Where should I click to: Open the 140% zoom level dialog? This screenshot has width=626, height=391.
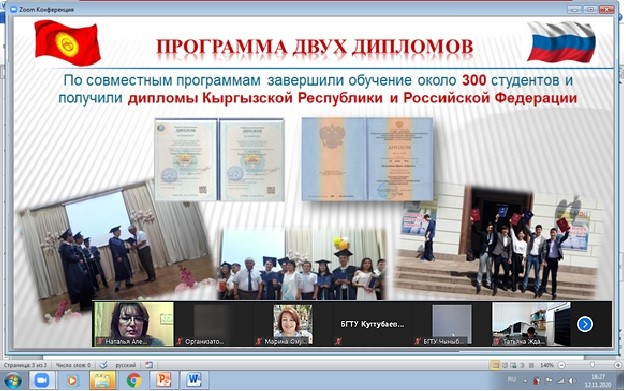click(547, 365)
